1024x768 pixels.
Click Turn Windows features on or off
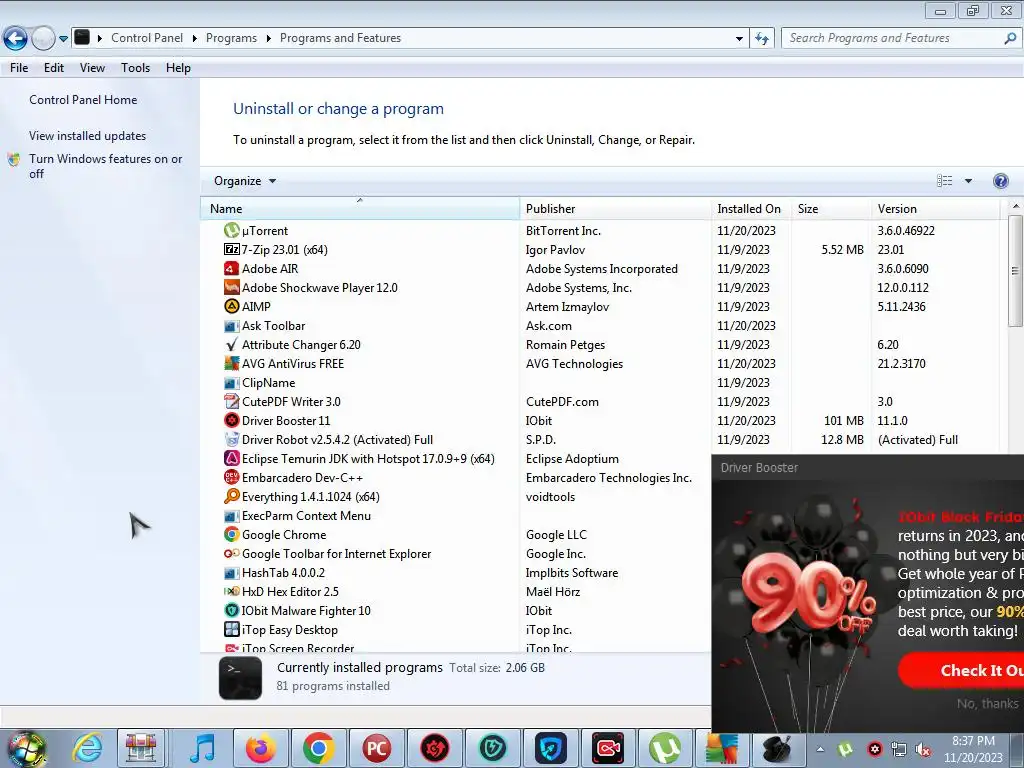(x=105, y=166)
